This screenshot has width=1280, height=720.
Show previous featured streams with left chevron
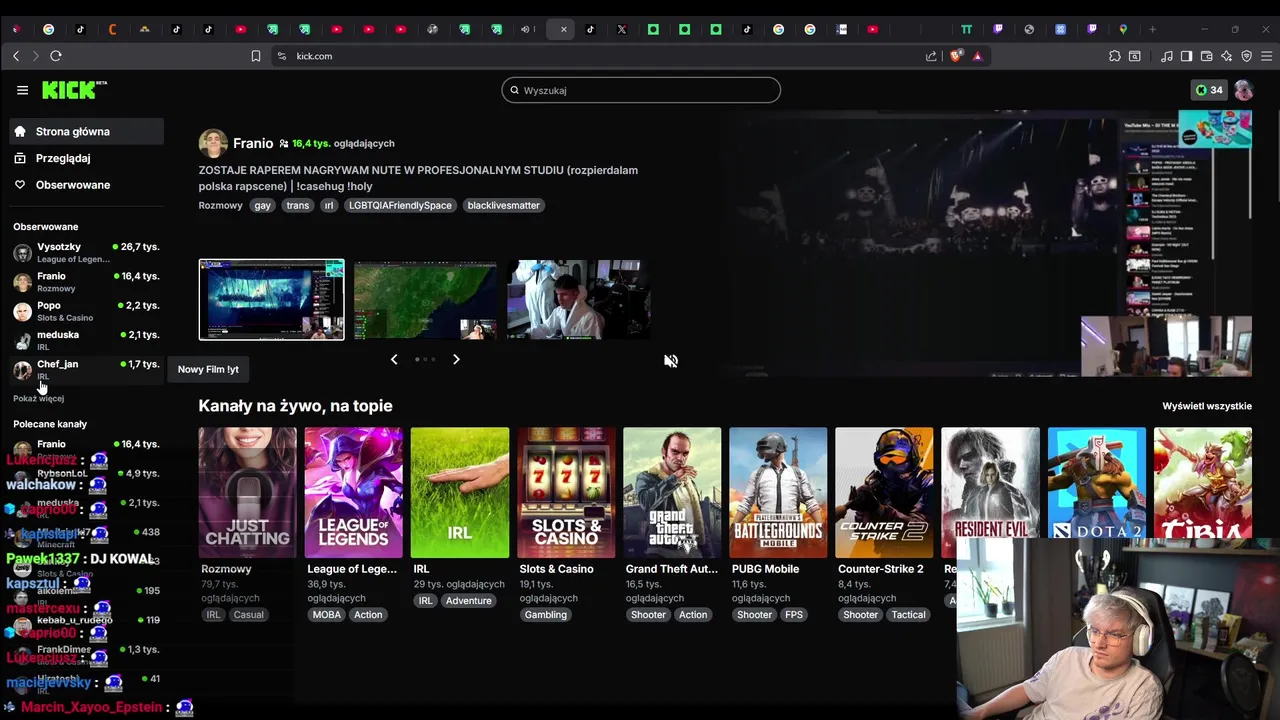tap(394, 359)
